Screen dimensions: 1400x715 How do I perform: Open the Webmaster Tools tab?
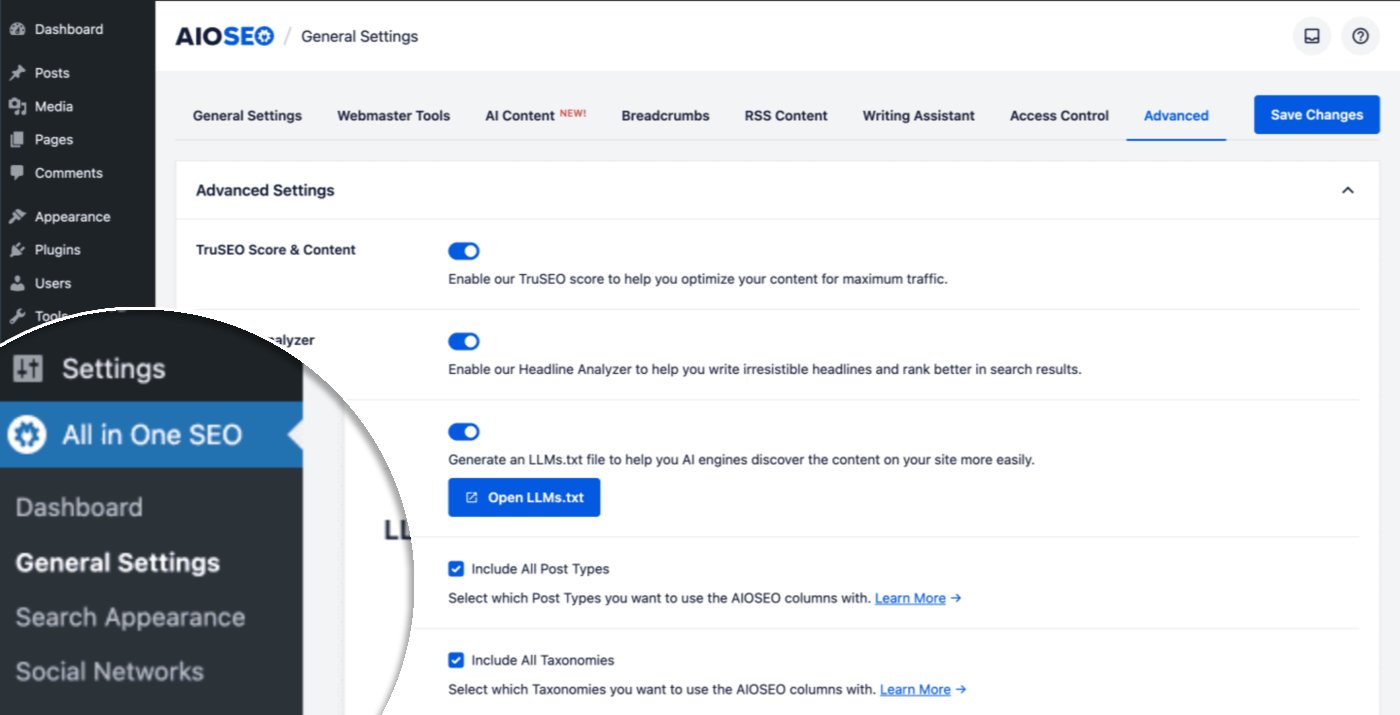tap(394, 116)
